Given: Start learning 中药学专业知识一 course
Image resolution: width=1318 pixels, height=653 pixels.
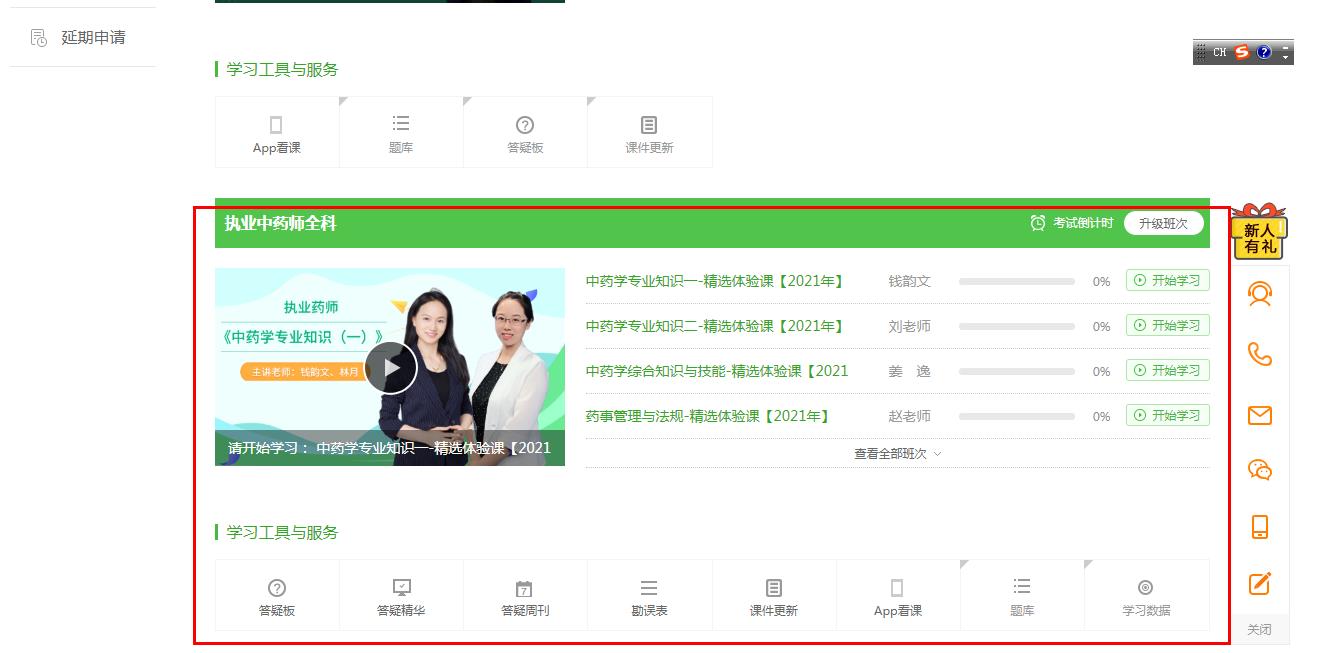Looking at the screenshot, I should pyautogui.click(x=1167, y=281).
